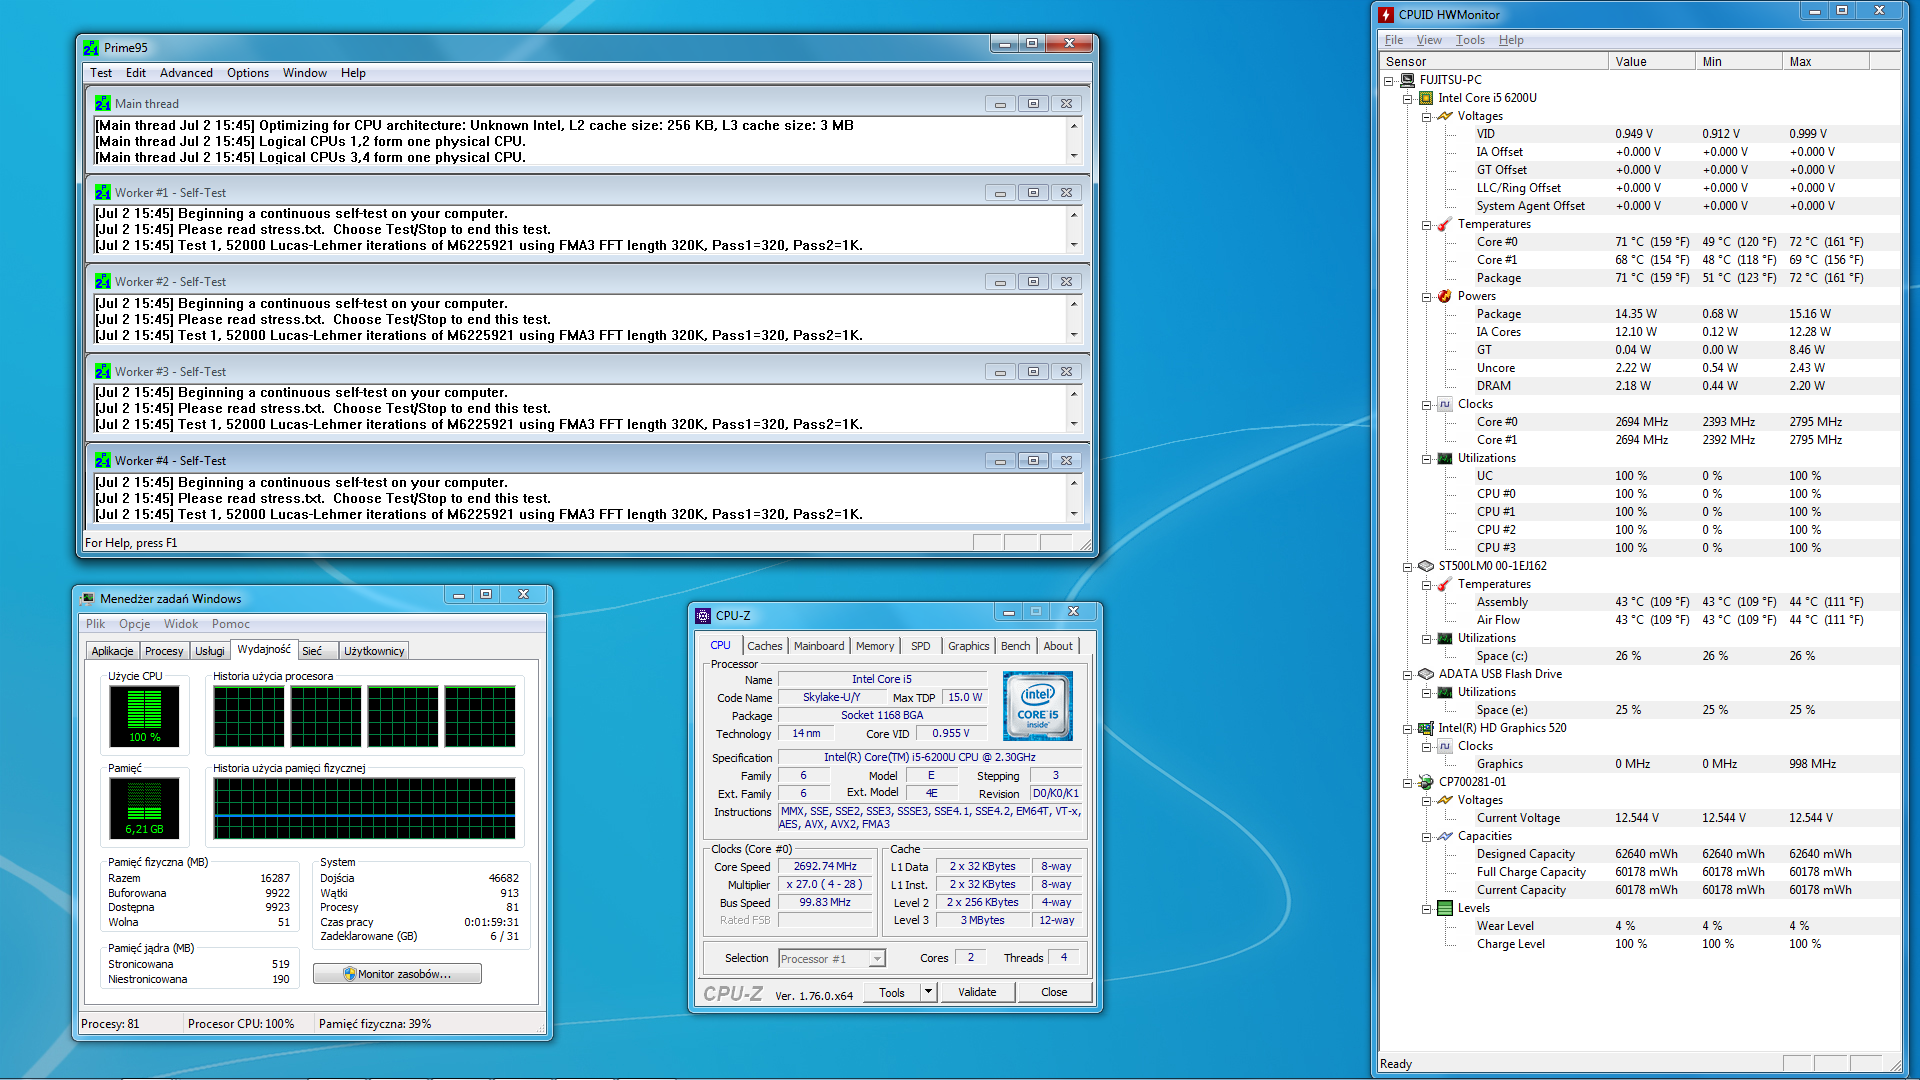
Task: Open the Tools dropdown arrow in CPU-Z
Action: click(929, 992)
